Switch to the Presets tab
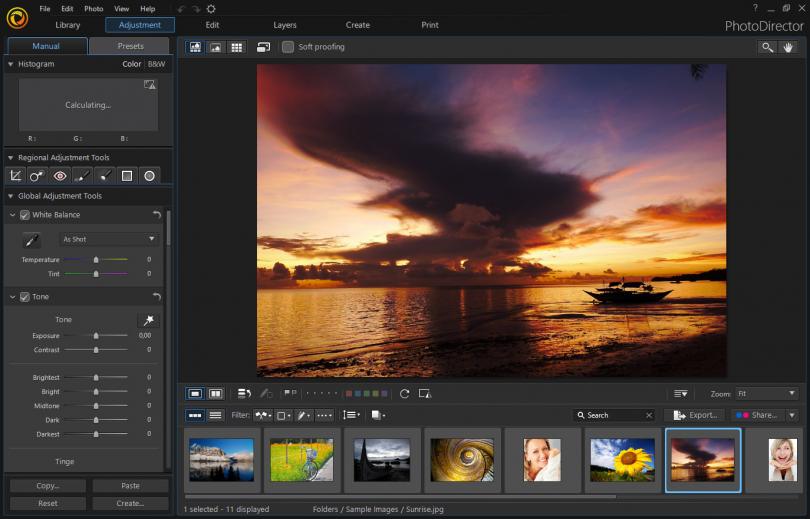 [x=130, y=46]
